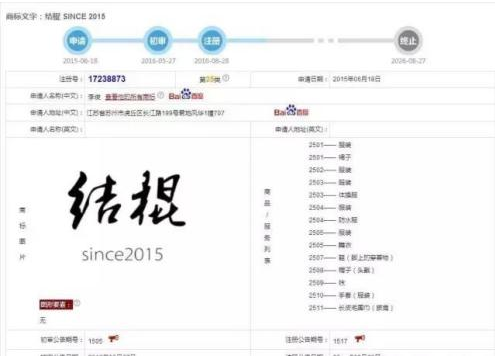Click the grey 终止 stage circle
This screenshot has width=495, height=362.
pyautogui.click(x=408, y=41)
